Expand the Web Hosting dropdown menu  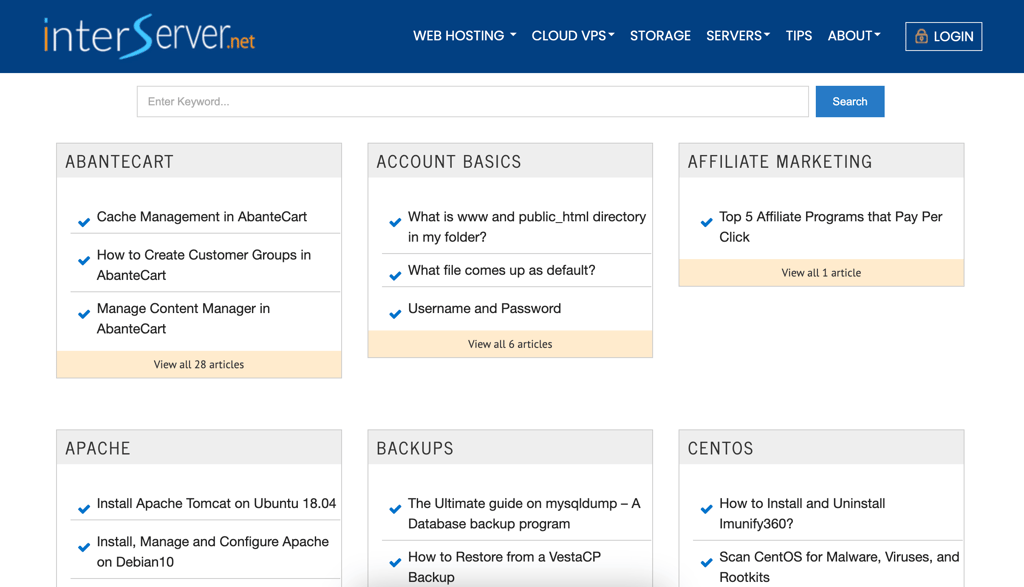464,36
